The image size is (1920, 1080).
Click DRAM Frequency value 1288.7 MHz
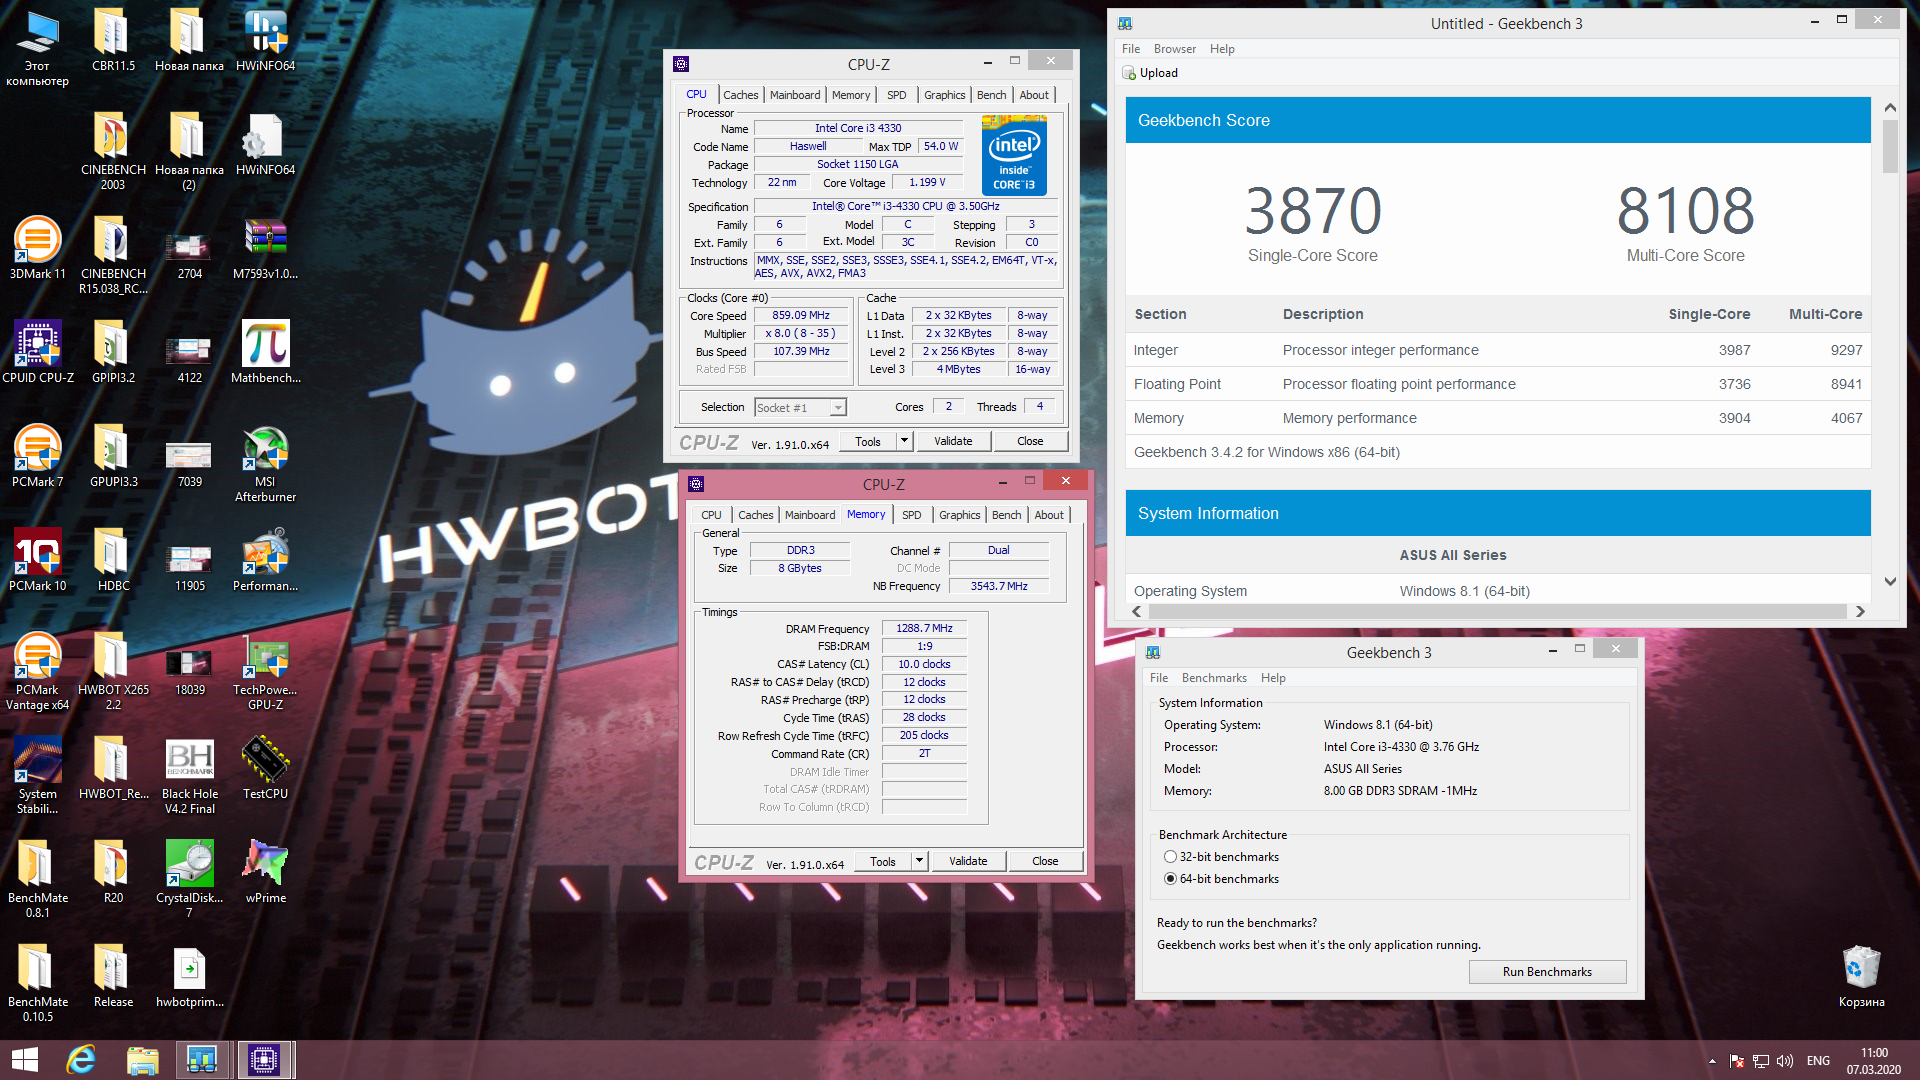pyautogui.click(x=924, y=628)
